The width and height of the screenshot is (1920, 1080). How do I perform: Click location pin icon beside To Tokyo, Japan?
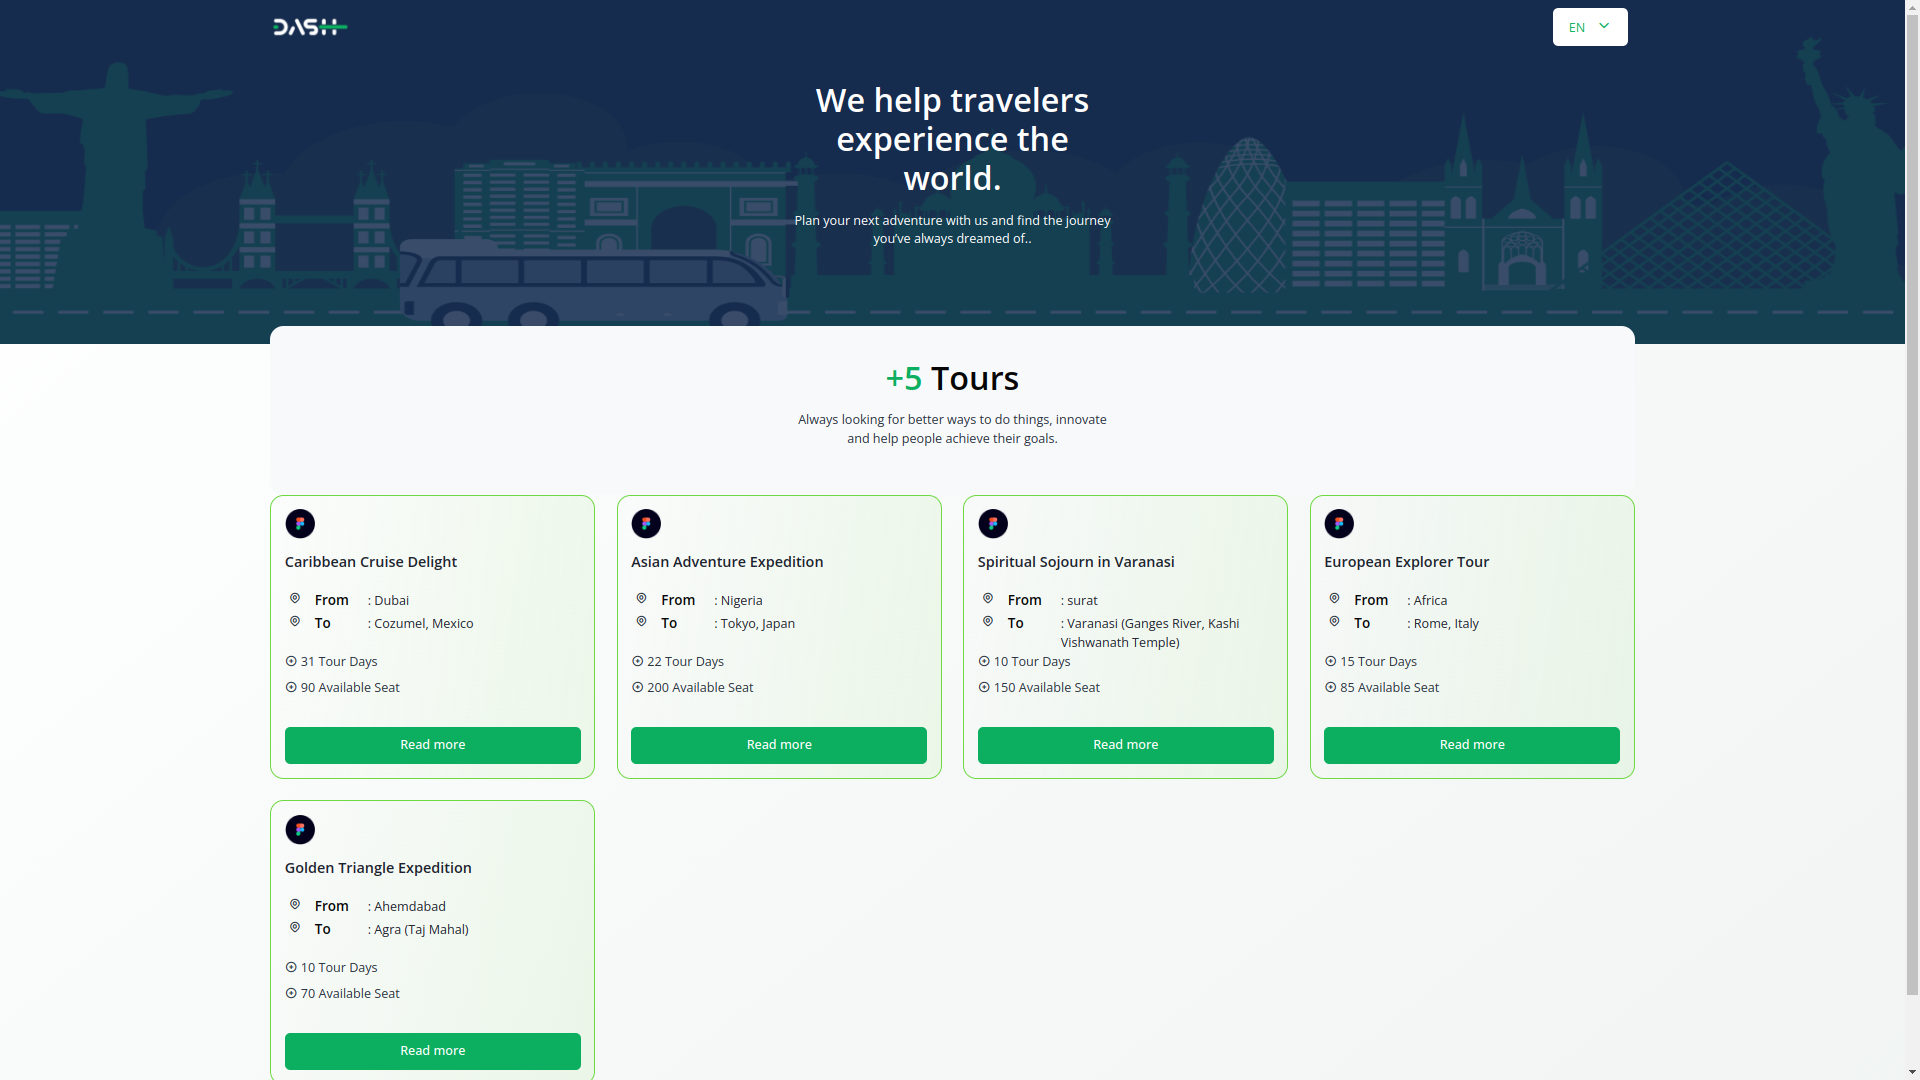pyautogui.click(x=641, y=621)
